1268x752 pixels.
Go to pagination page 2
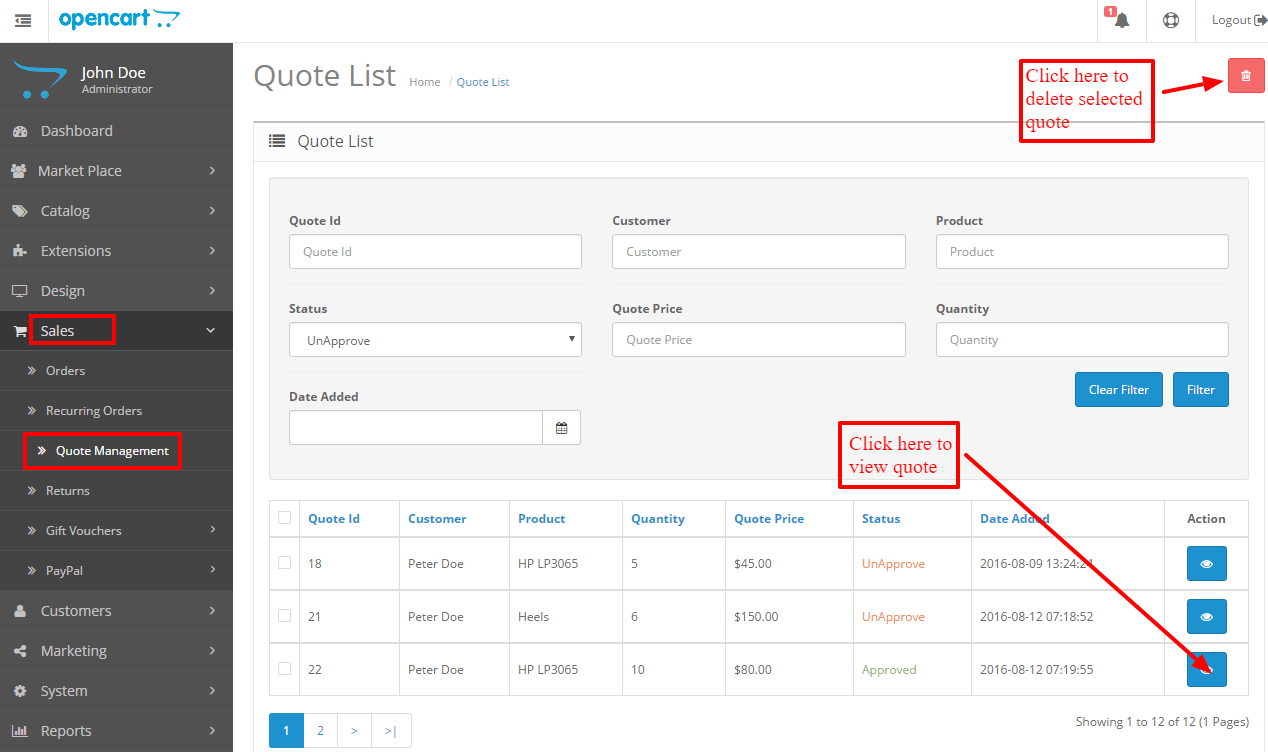click(x=320, y=730)
